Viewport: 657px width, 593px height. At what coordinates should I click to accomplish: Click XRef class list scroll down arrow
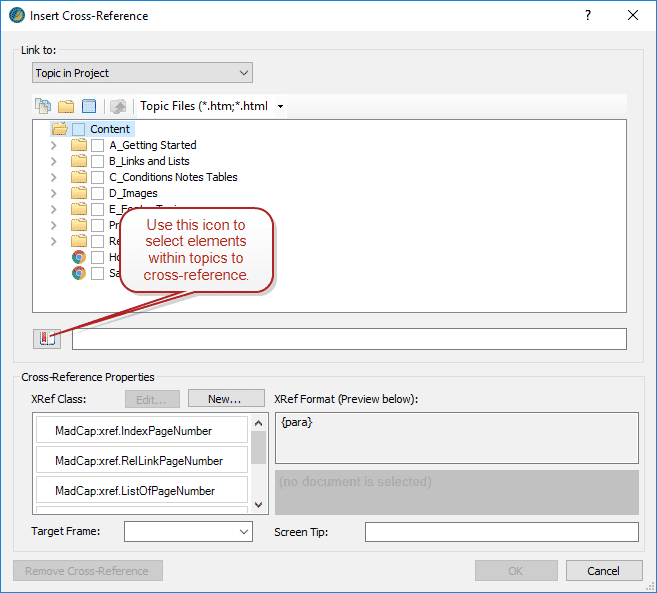coord(259,505)
